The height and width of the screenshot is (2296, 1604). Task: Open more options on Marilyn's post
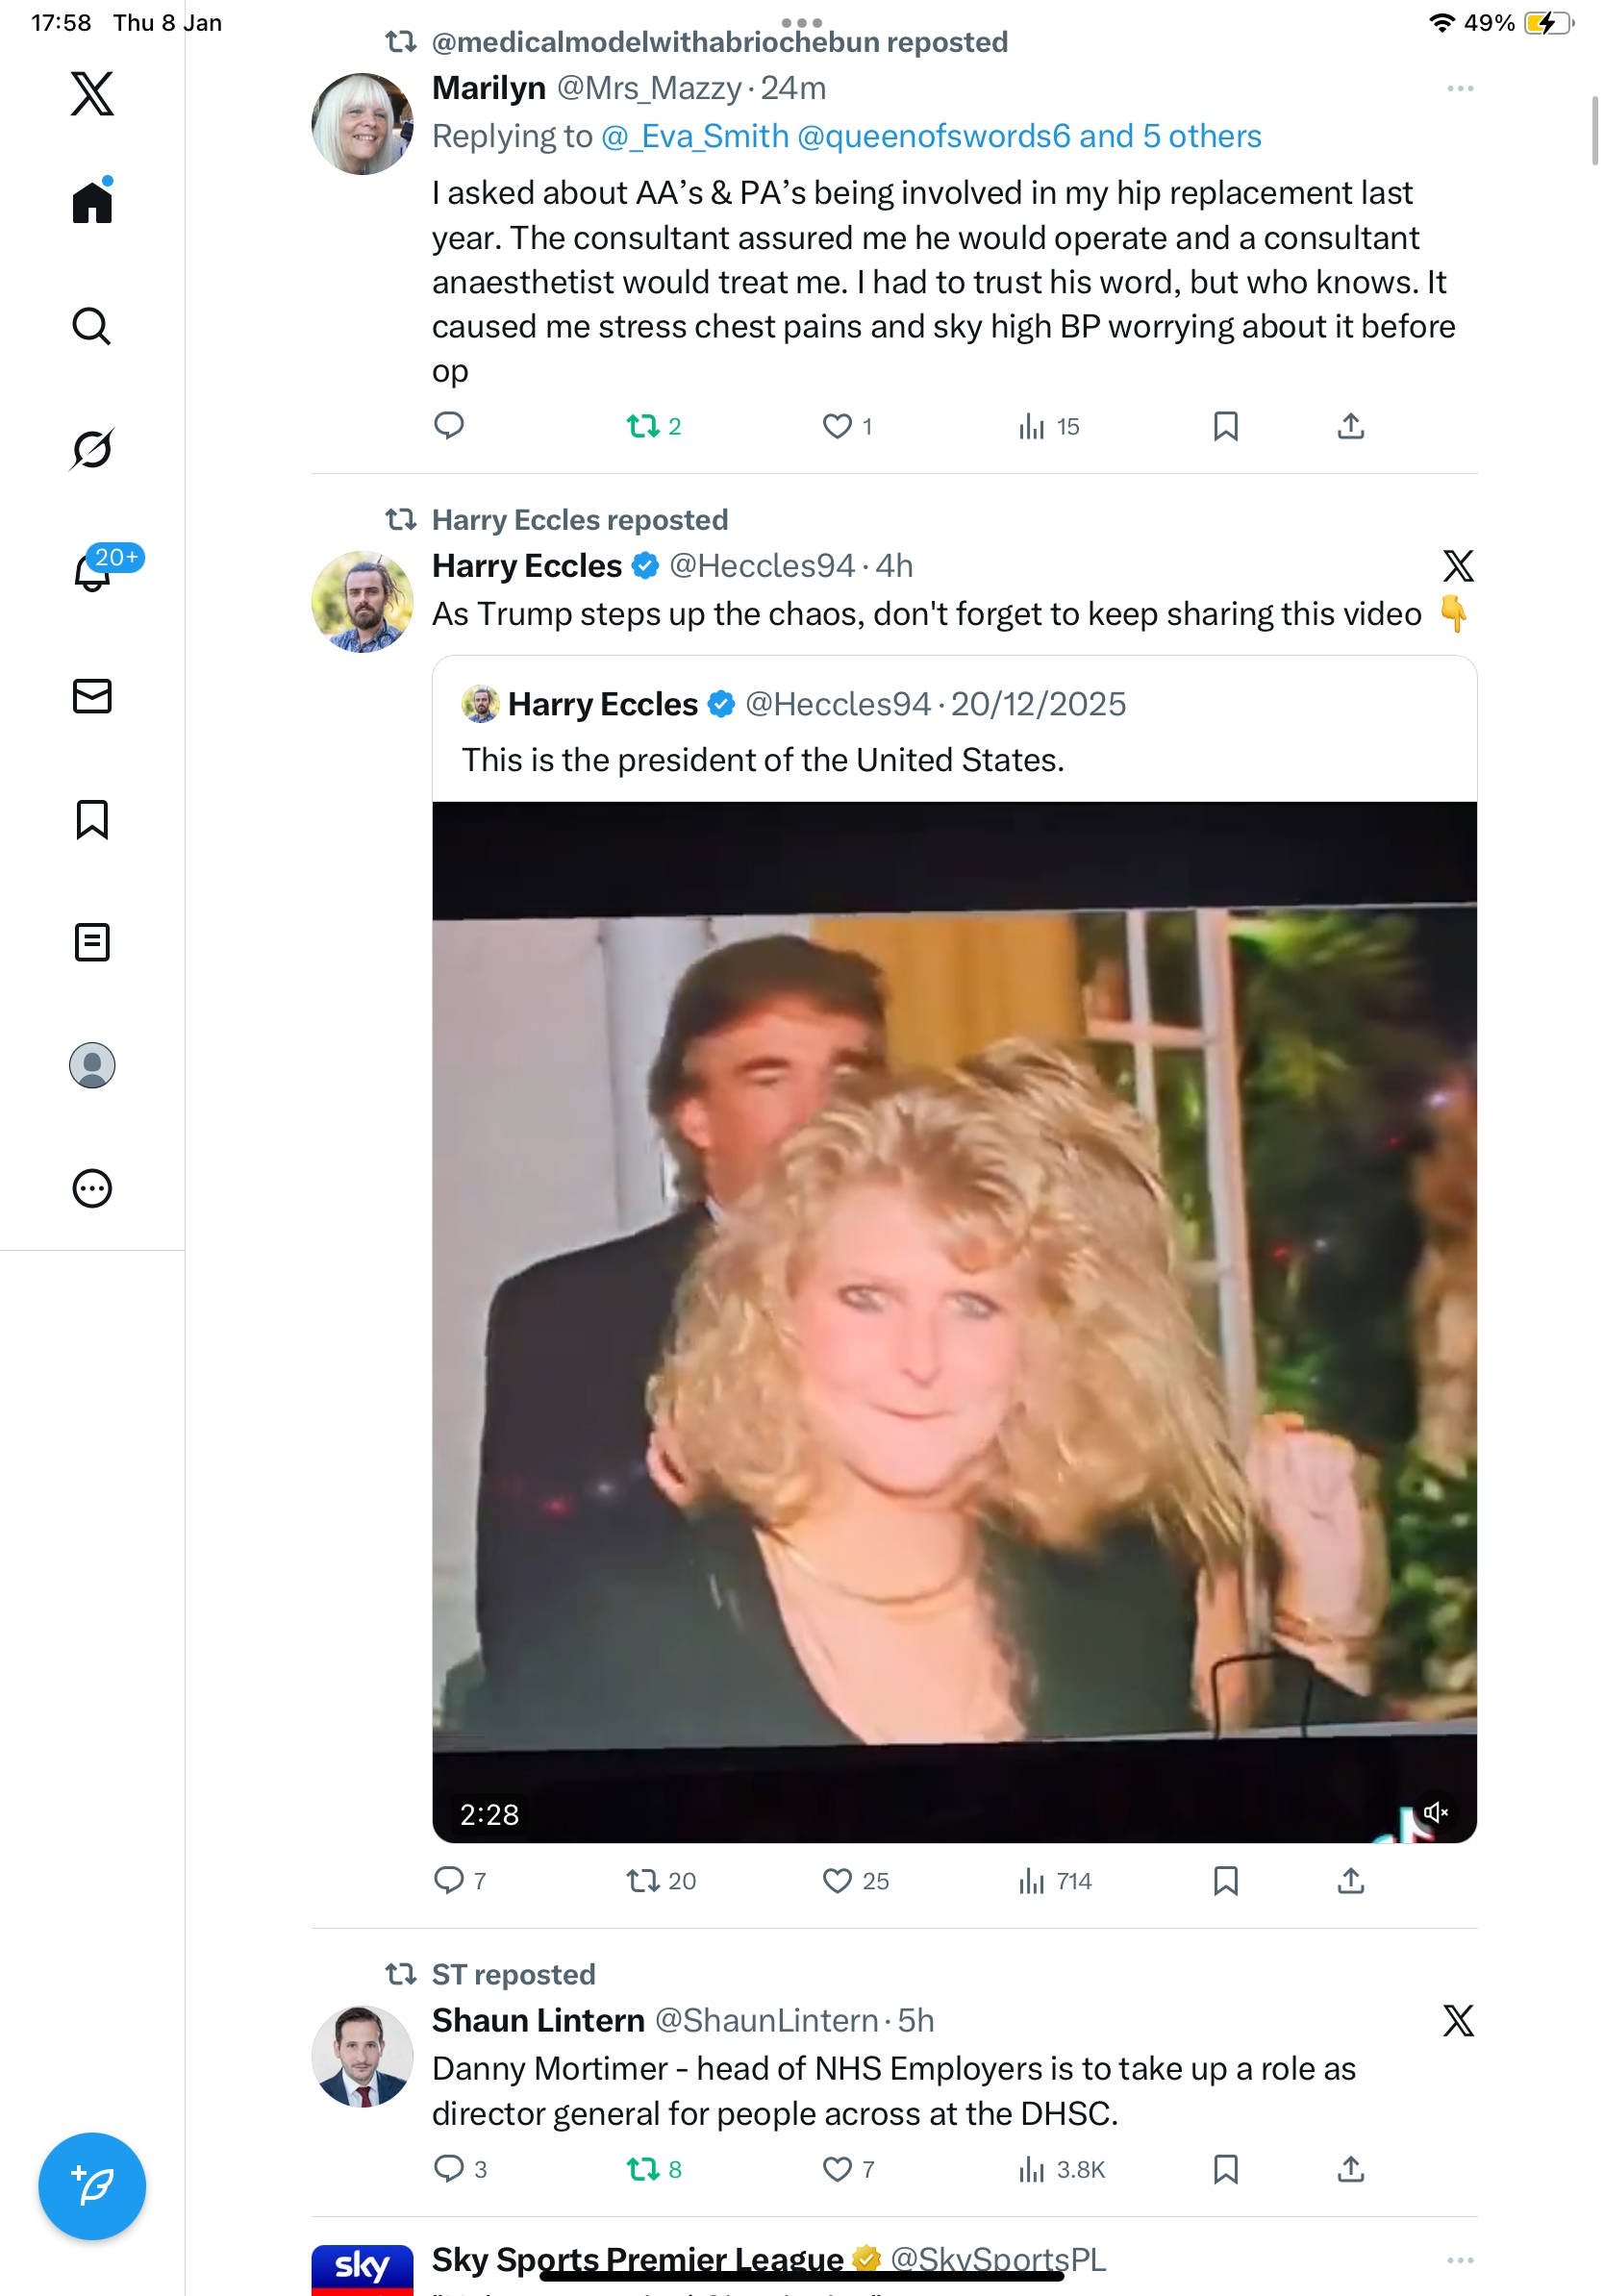pos(1460,89)
